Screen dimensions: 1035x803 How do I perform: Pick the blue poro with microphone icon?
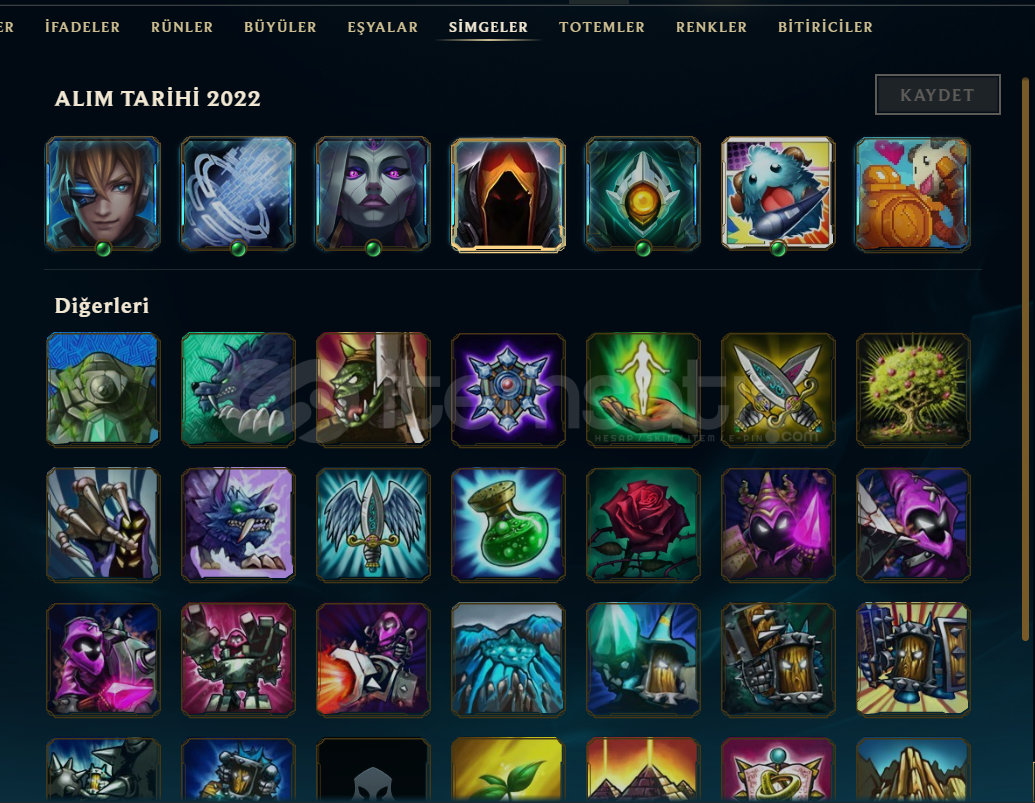click(778, 193)
